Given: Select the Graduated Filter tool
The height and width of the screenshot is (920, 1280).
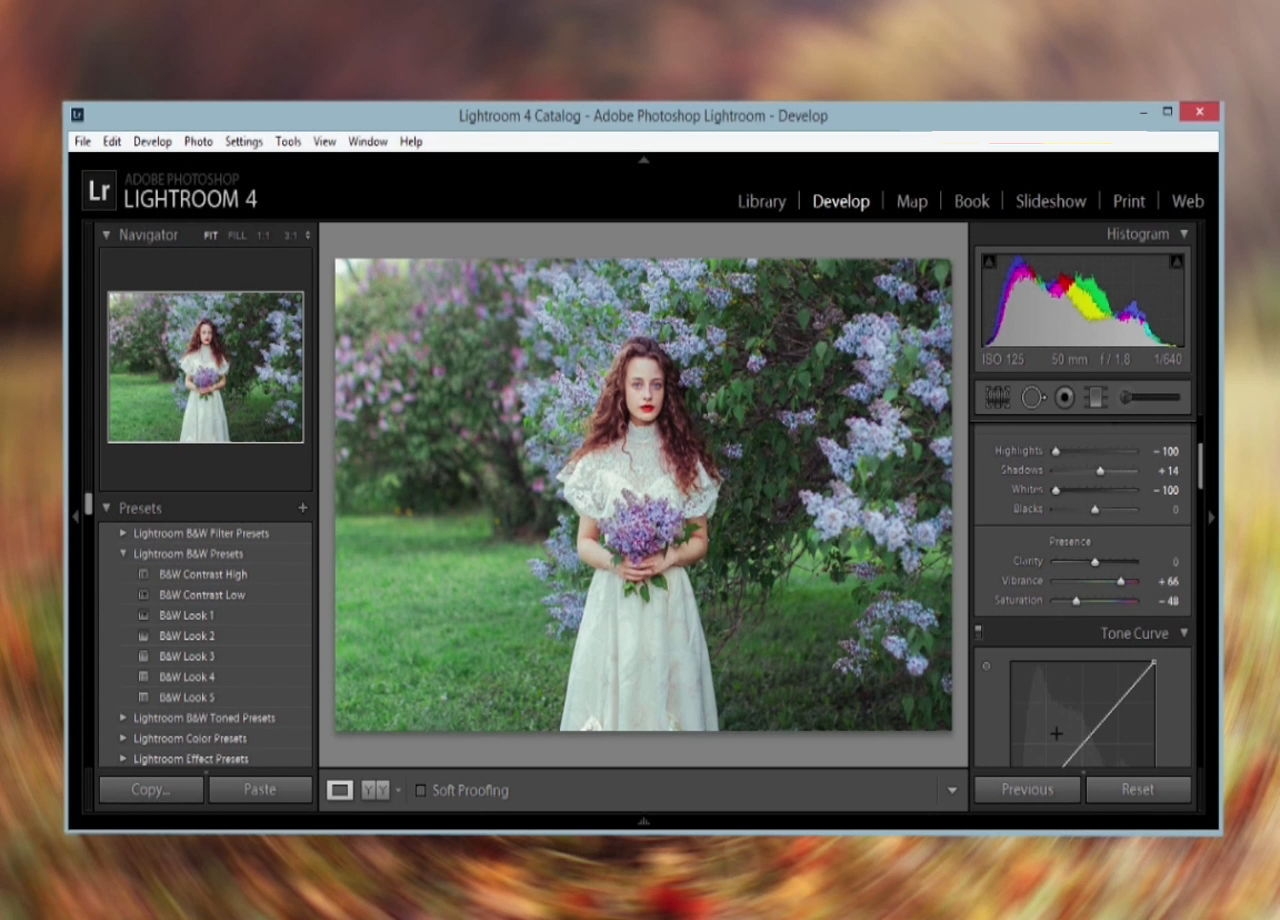Looking at the screenshot, I should pos(1096,397).
